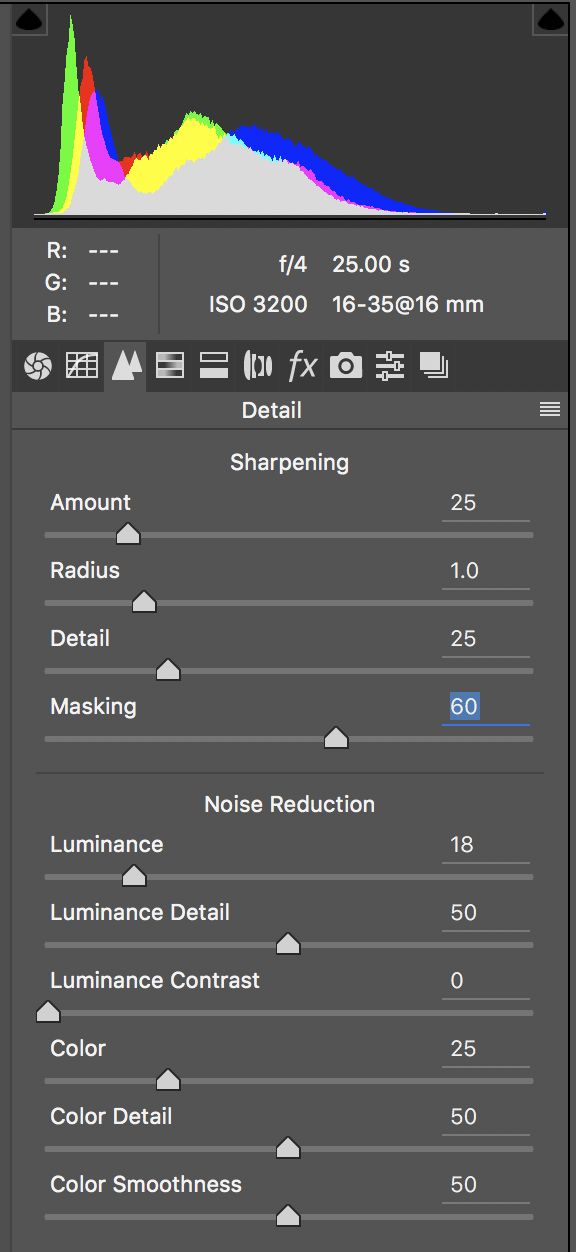This screenshot has height=1252, width=576.
Task: Click the Luminance slider handle
Action: pyautogui.click(x=134, y=877)
